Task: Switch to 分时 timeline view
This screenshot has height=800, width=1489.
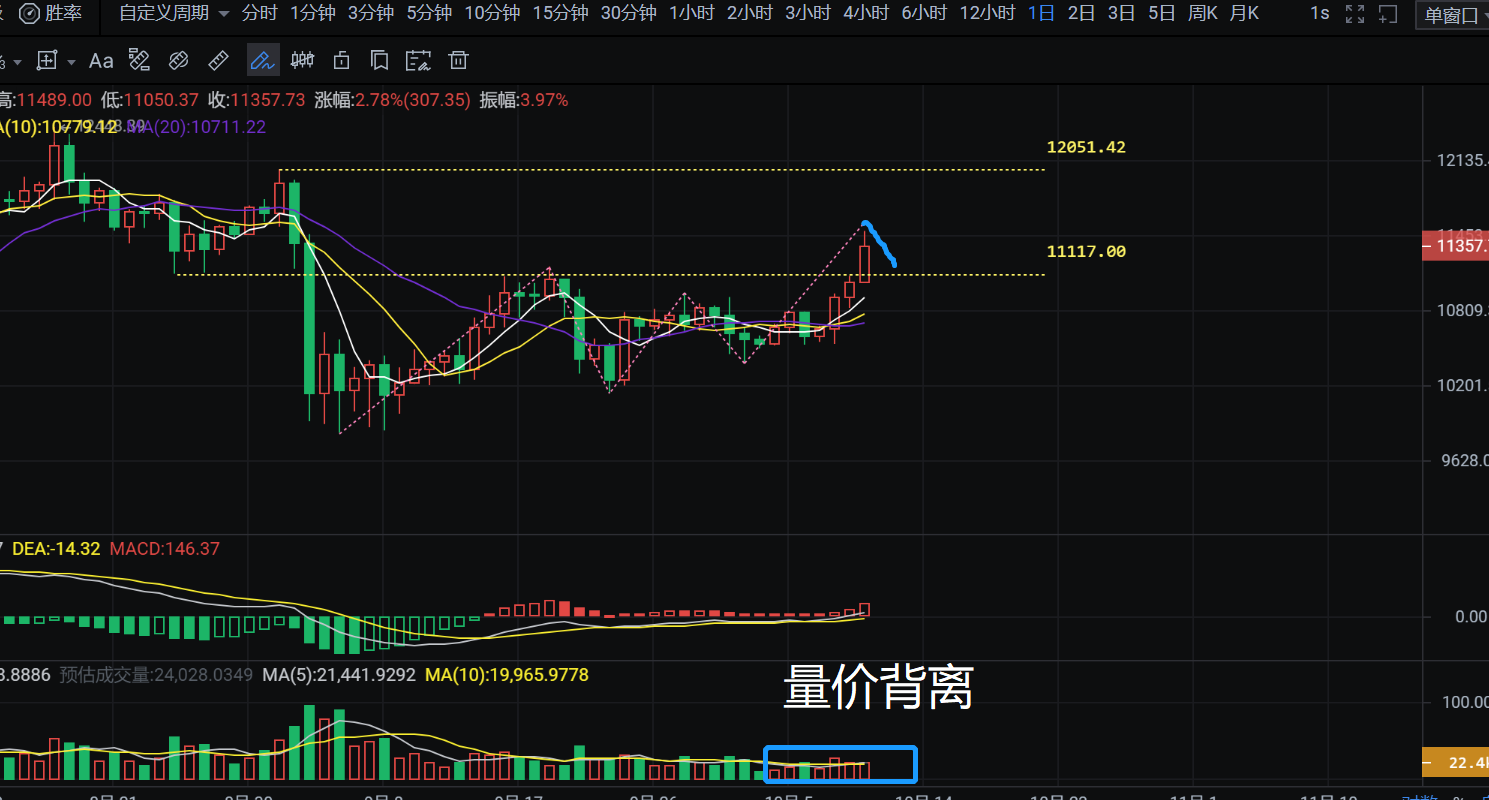Action: [x=259, y=13]
